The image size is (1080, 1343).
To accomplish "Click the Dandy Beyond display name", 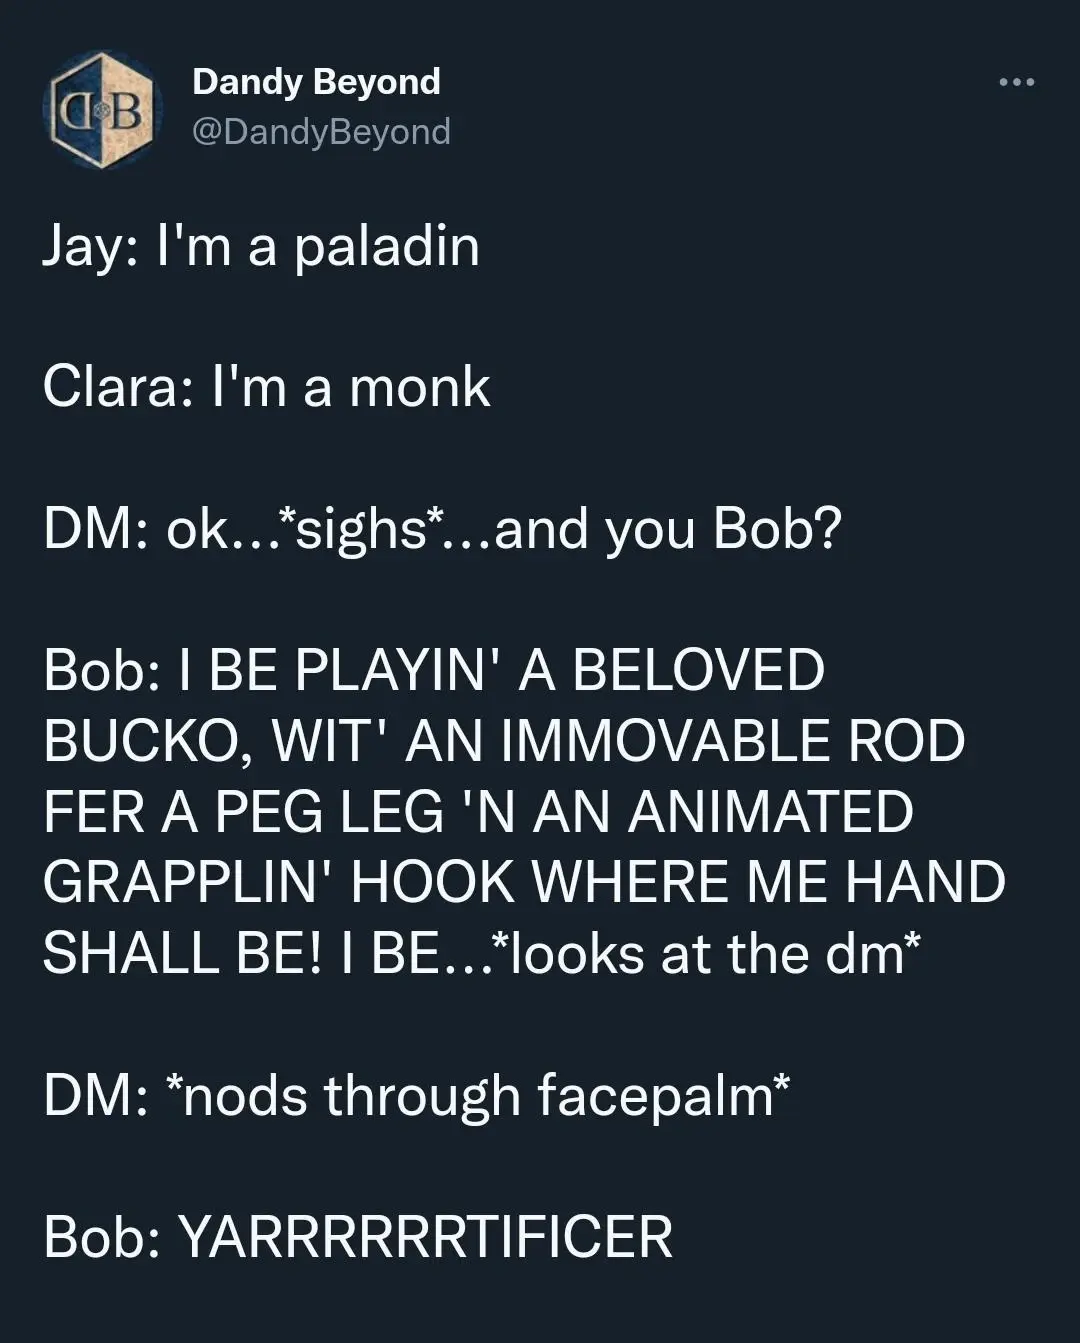I will tap(316, 82).
